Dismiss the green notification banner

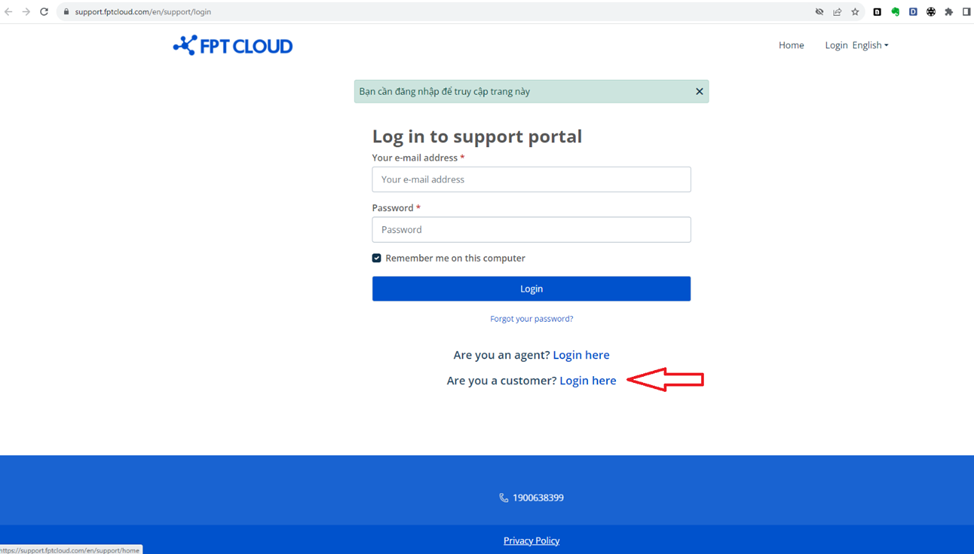(x=699, y=91)
